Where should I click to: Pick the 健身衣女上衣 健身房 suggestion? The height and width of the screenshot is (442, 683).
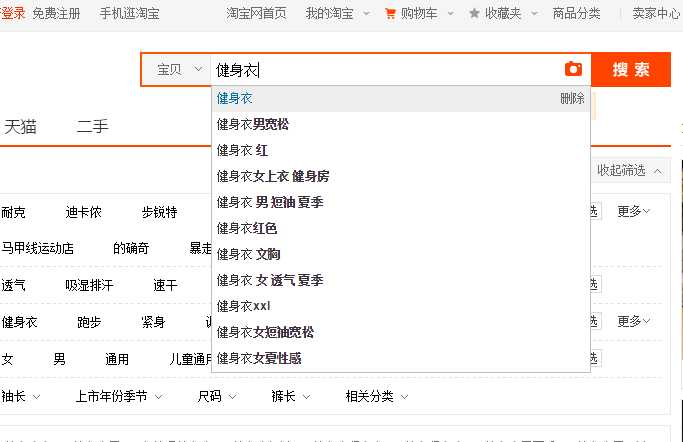point(273,177)
